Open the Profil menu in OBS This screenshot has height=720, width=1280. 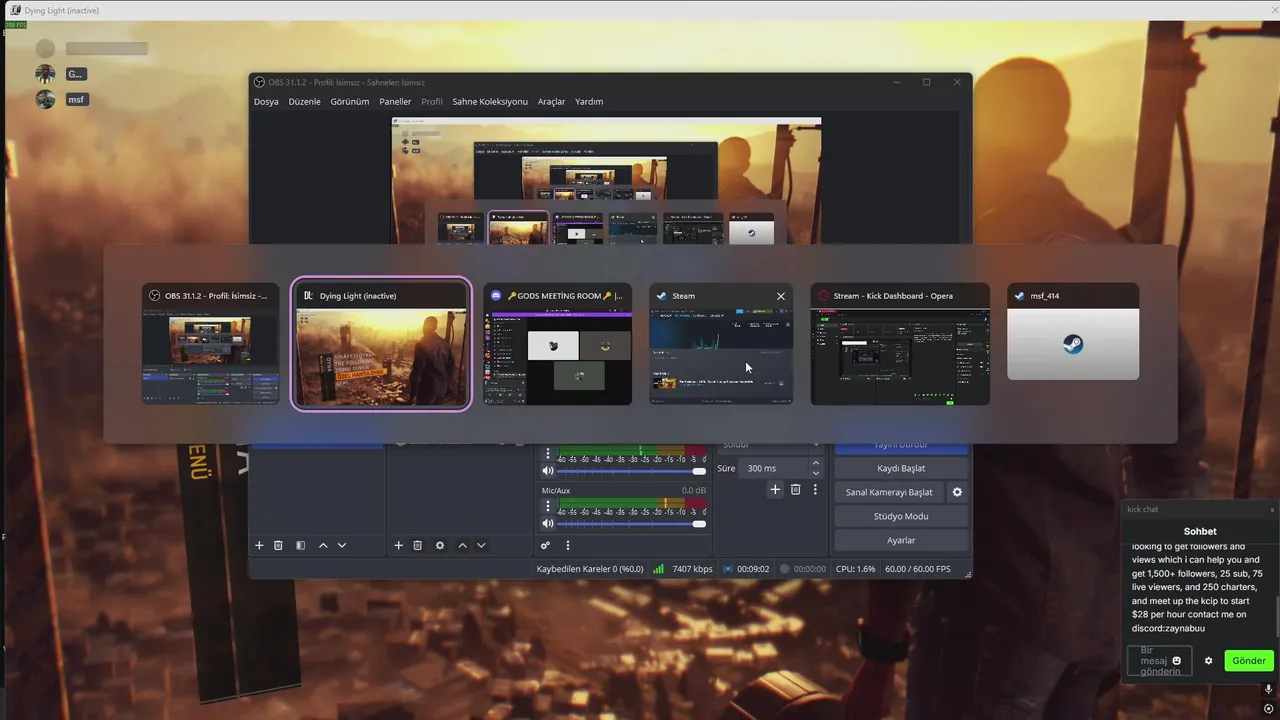point(432,101)
